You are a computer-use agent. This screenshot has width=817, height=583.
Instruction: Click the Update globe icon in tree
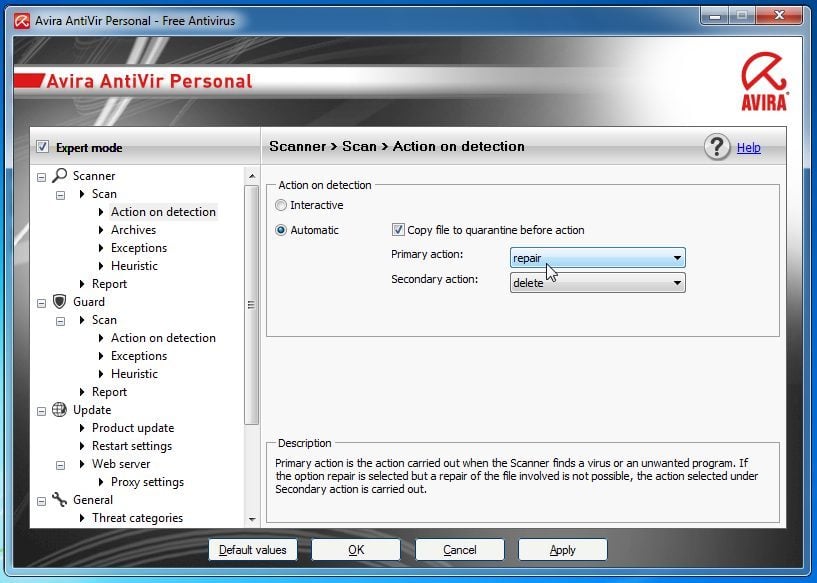point(60,410)
